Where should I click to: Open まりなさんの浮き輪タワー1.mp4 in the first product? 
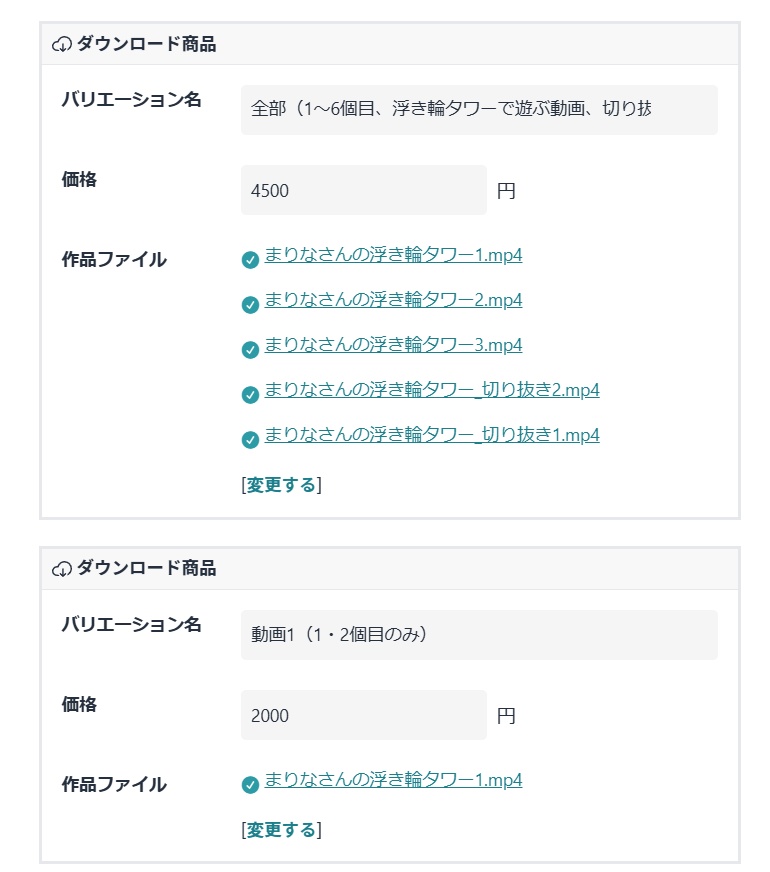click(393, 256)
